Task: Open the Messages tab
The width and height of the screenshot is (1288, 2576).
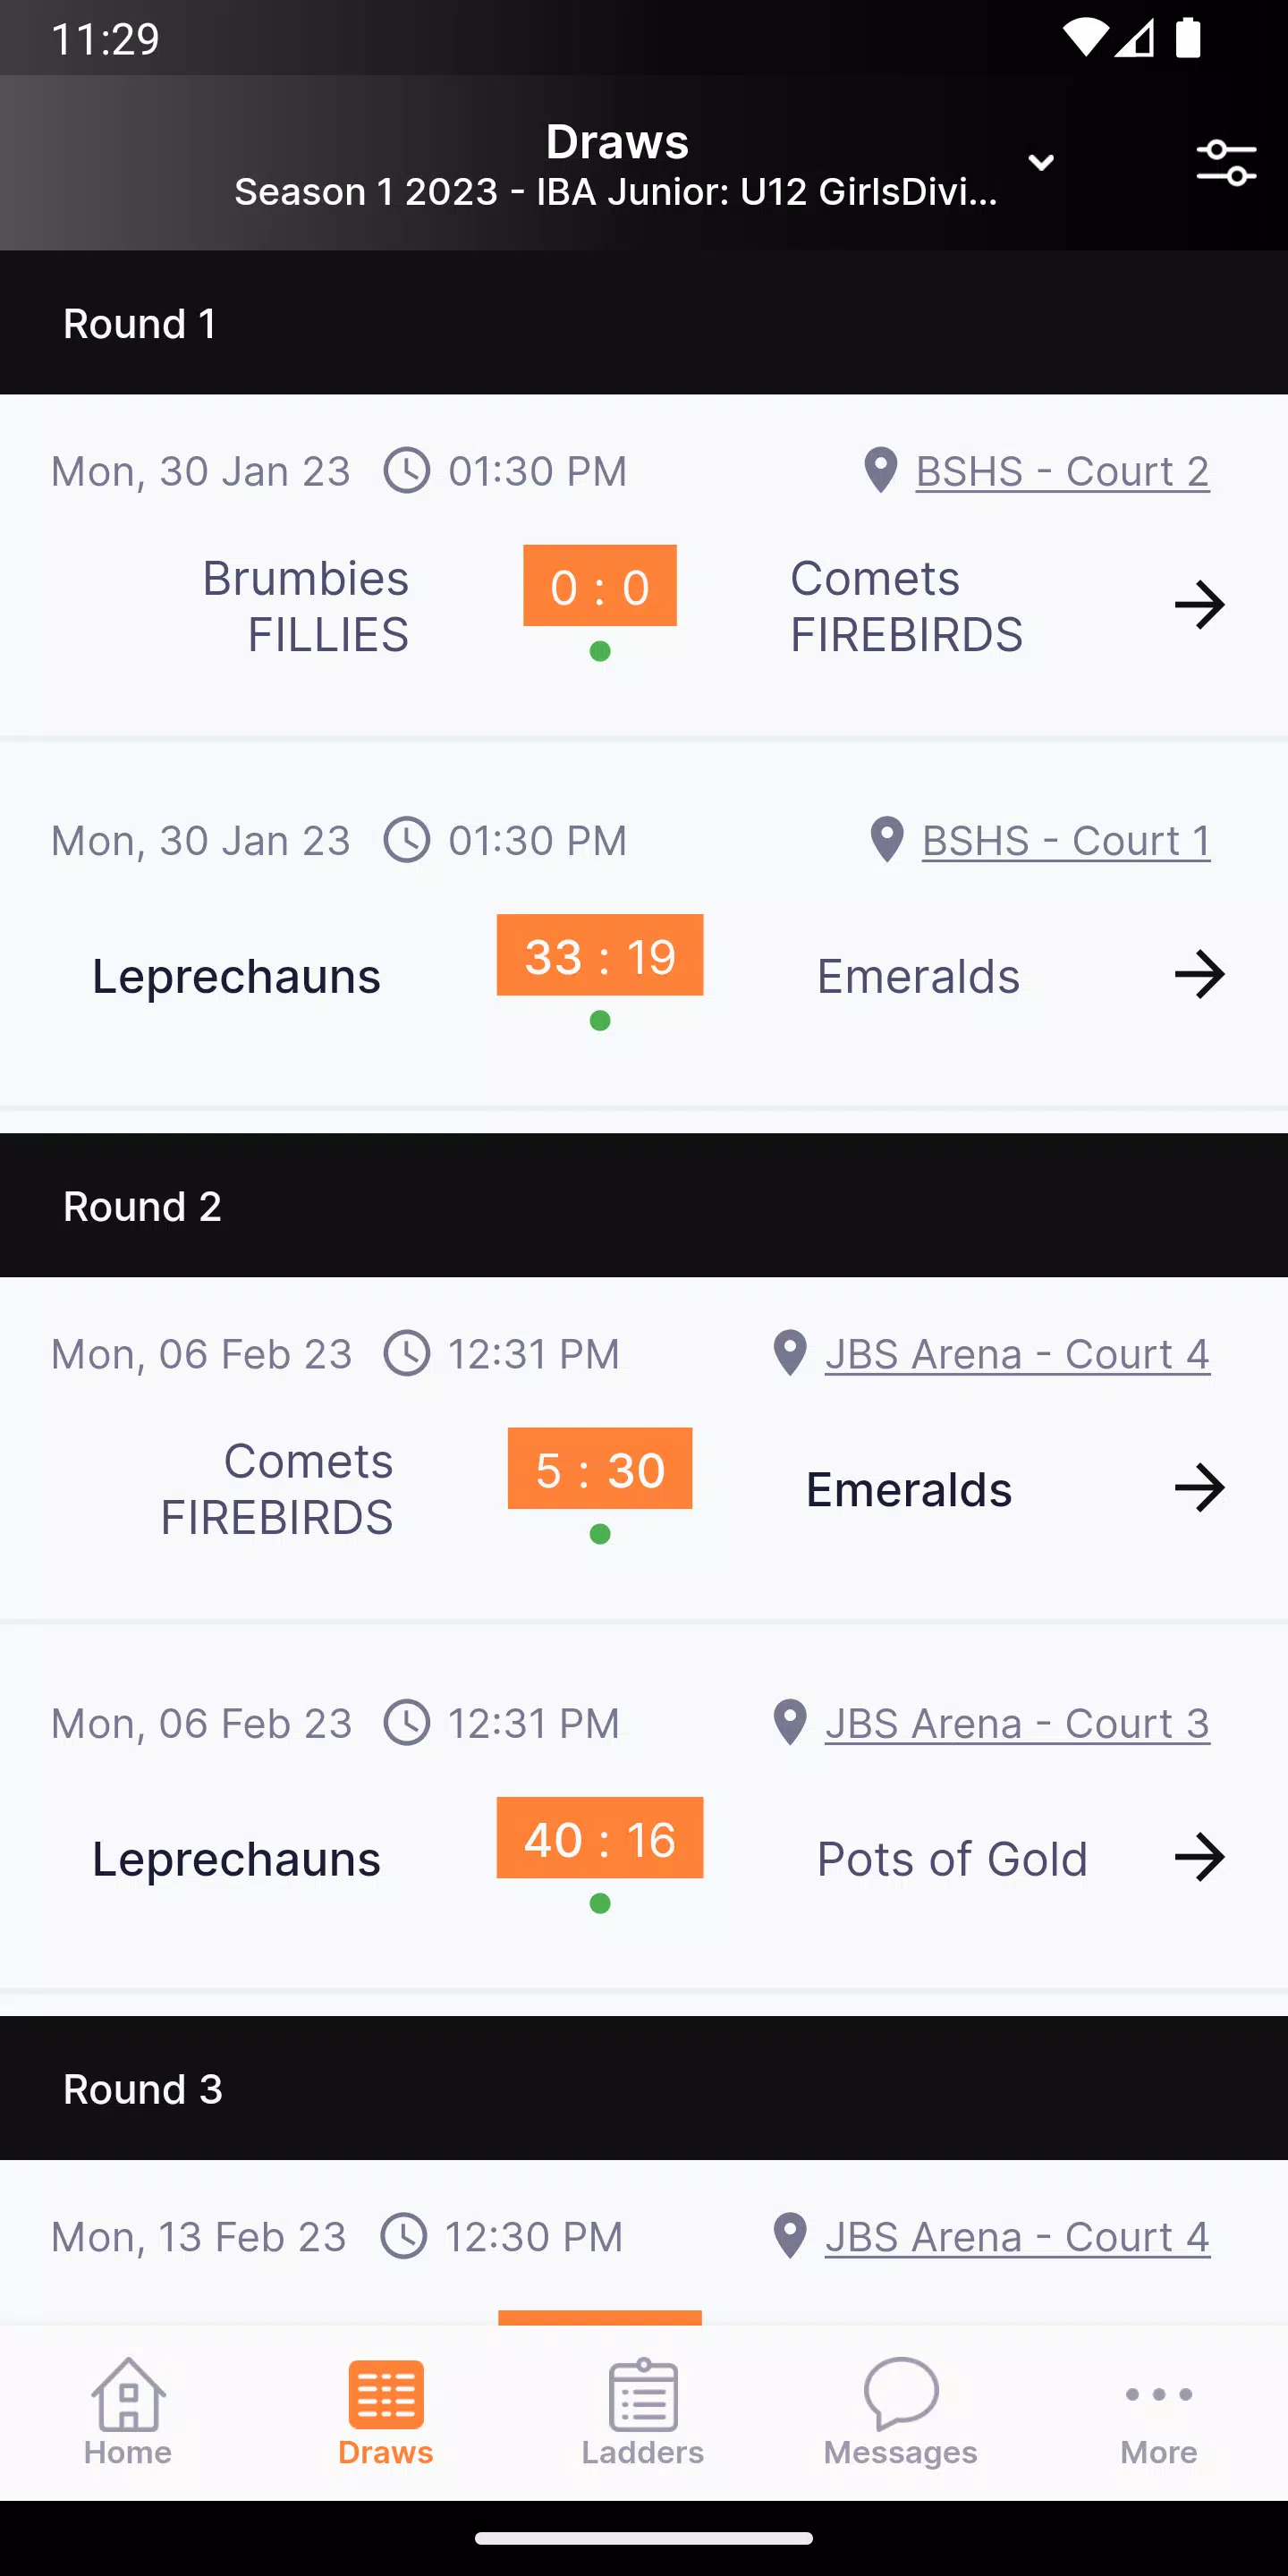Action: coord(900,2412)
